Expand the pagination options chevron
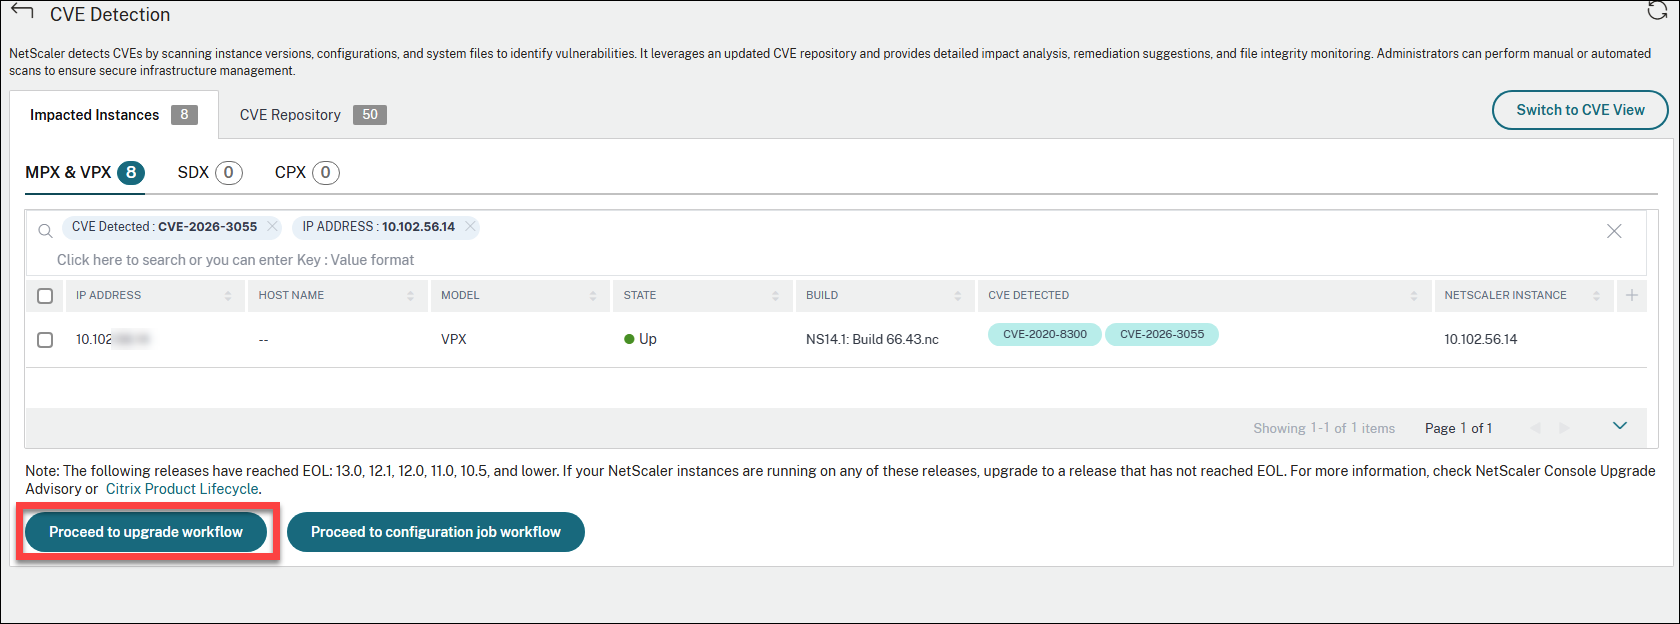Screen dimensions: 1680x624 (1620, 426)
